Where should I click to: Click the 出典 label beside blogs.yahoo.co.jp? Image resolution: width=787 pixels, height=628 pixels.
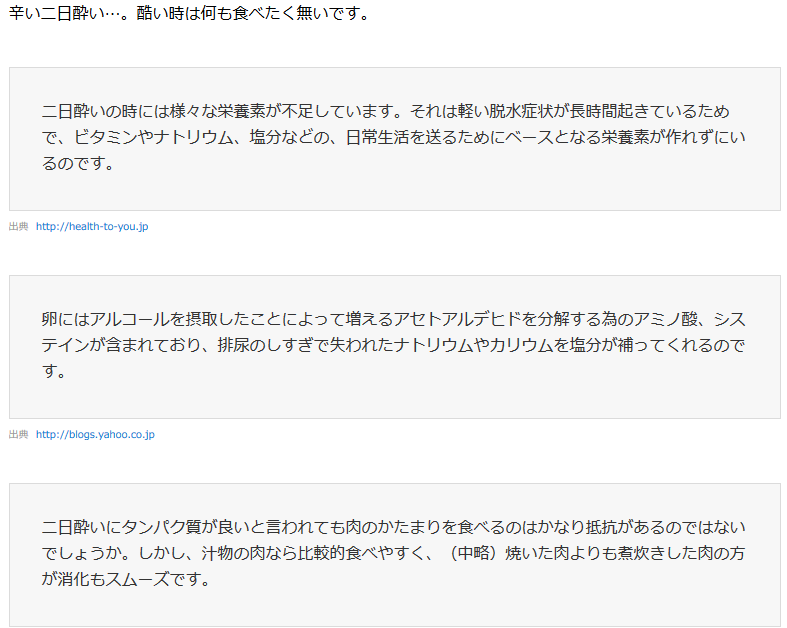18,435
